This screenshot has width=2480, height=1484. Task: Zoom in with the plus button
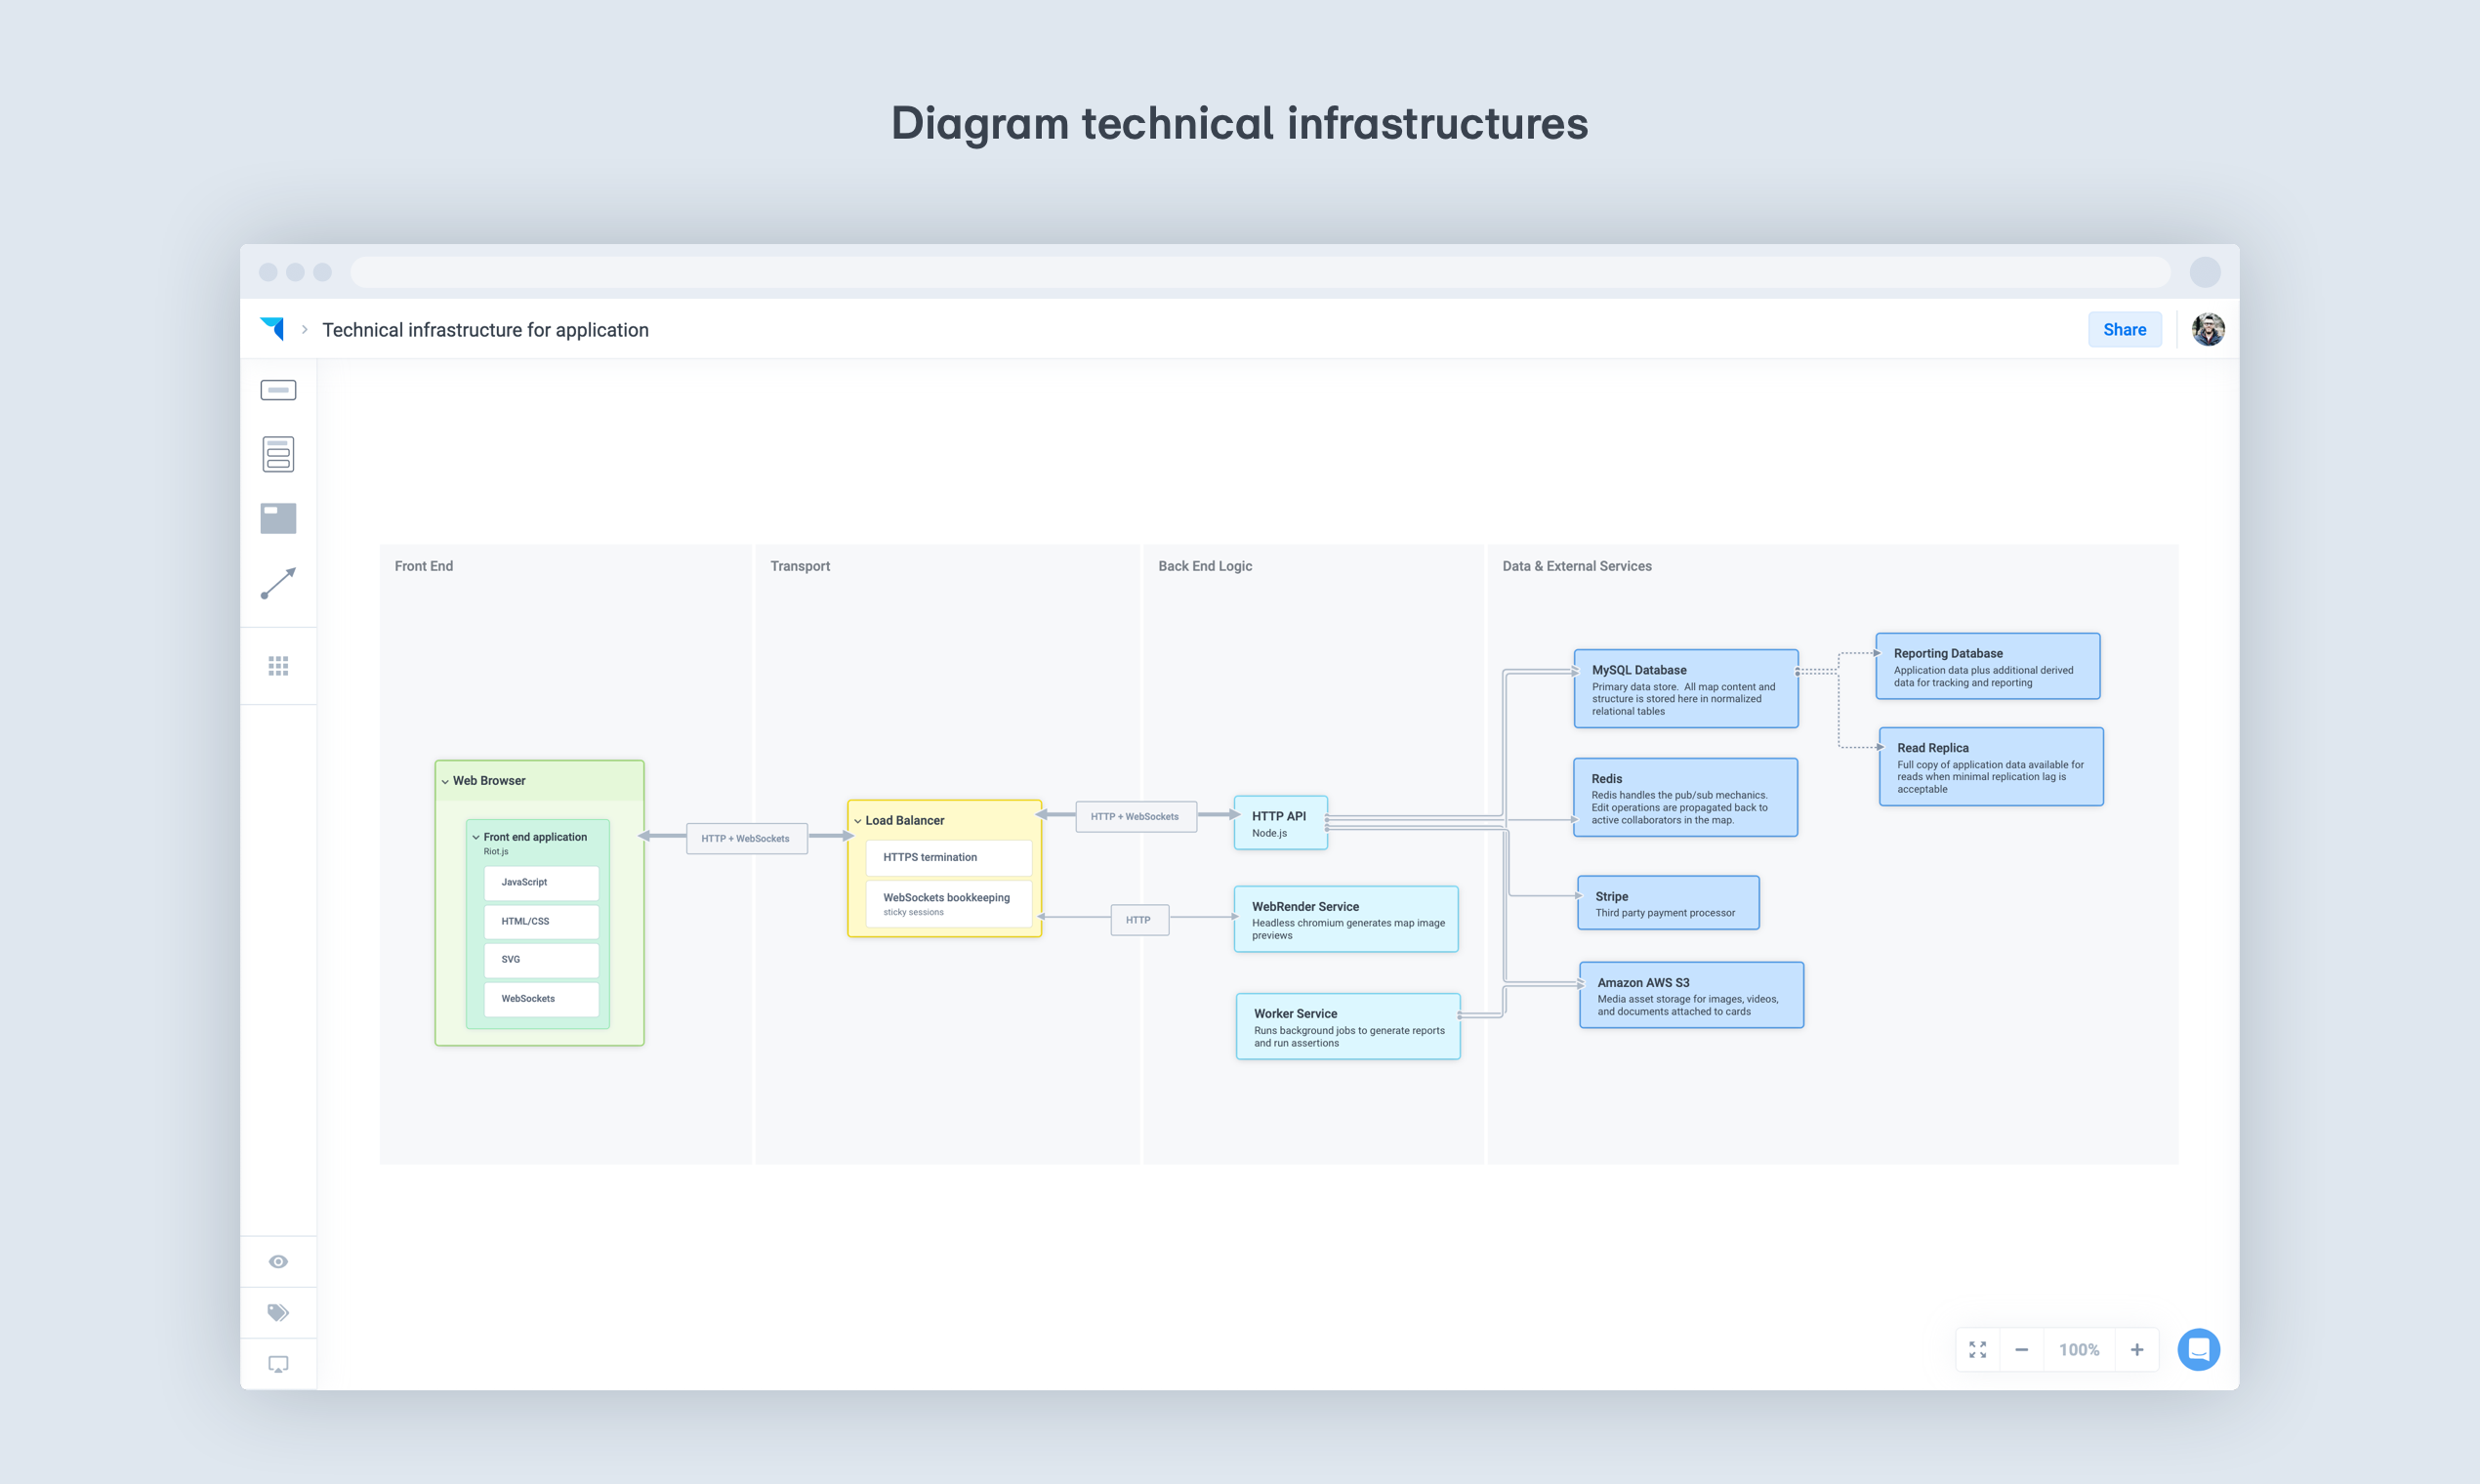(2137, 1349)
